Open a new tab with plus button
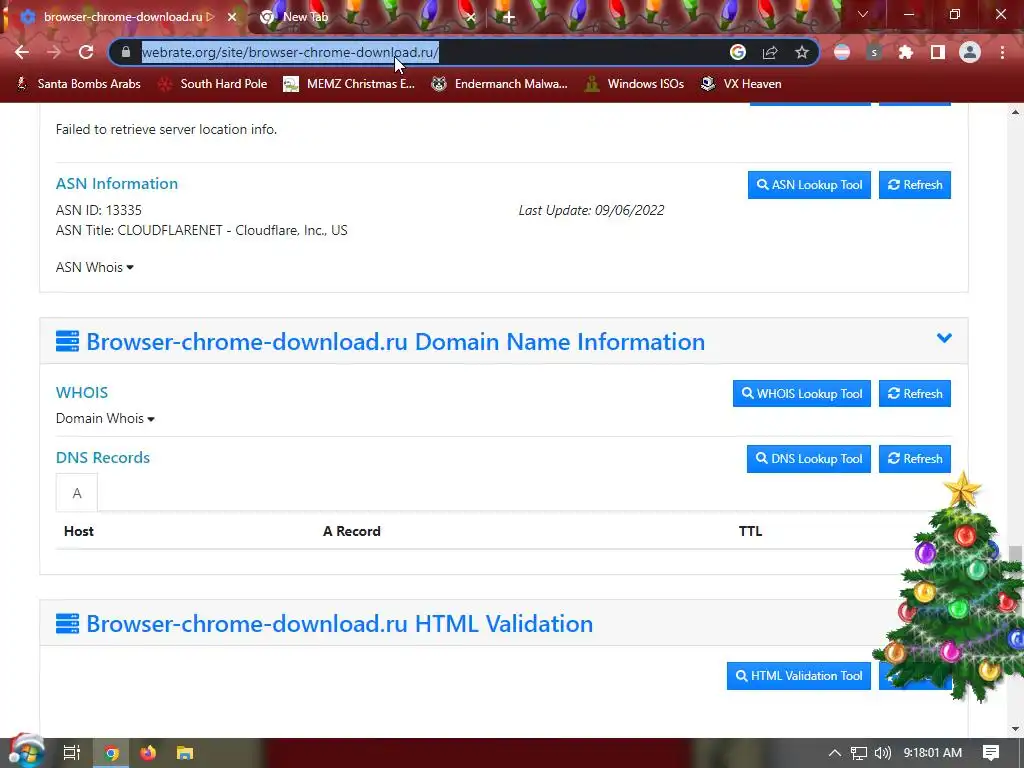This screenshot has height=768, width=1024. (x=509, y=17)
